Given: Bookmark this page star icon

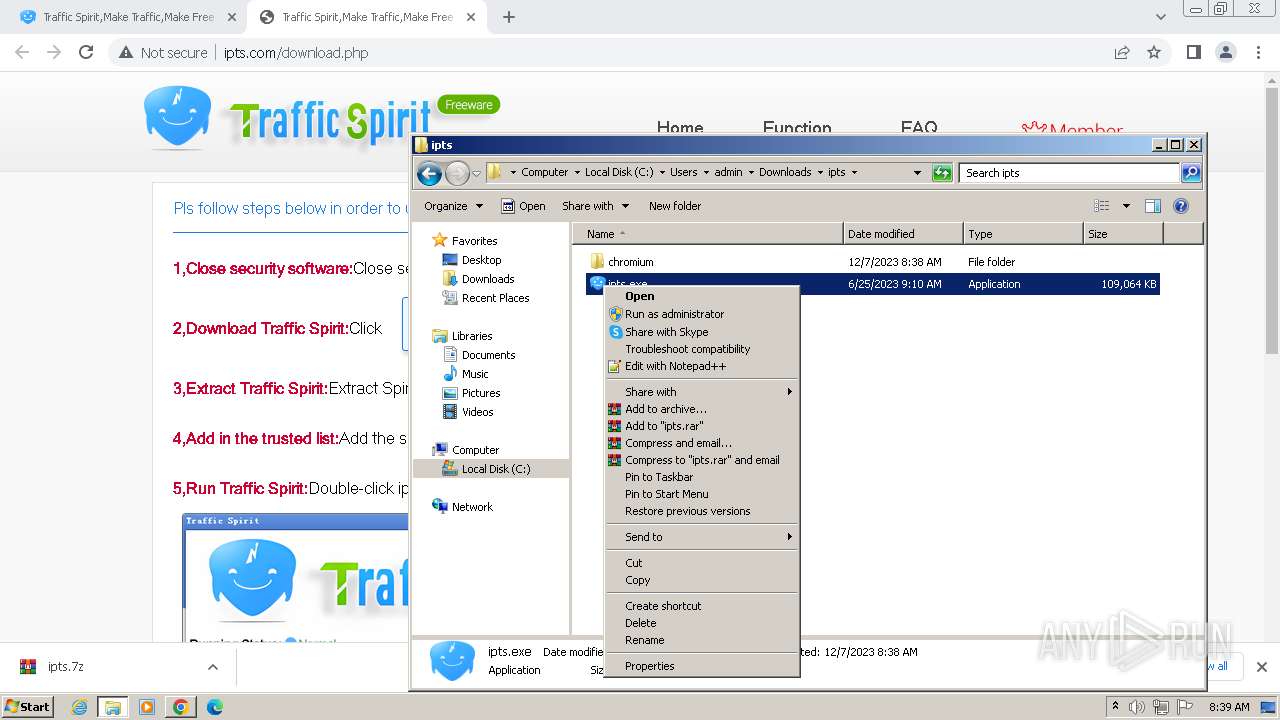Looking at the screenshot, I should click(x=1154, y=52).
